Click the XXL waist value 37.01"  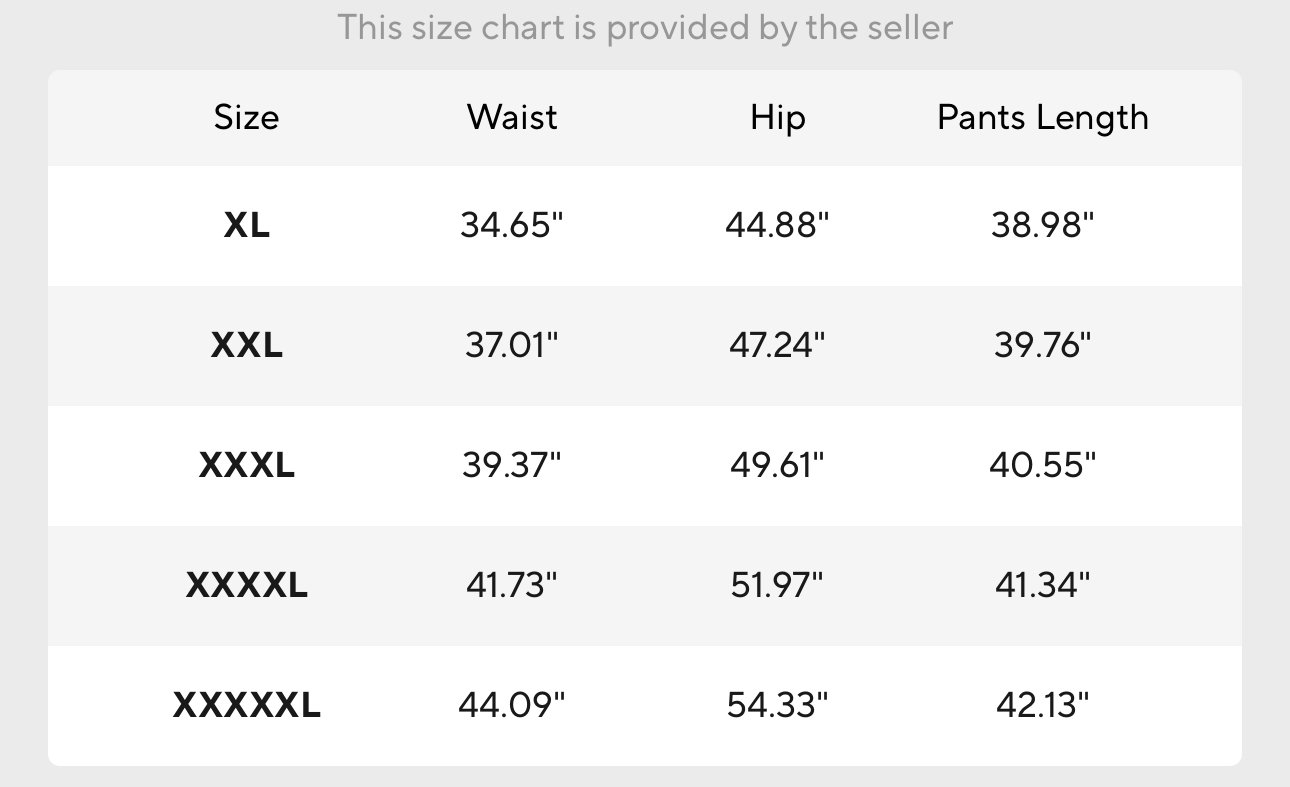click(512, 346)
